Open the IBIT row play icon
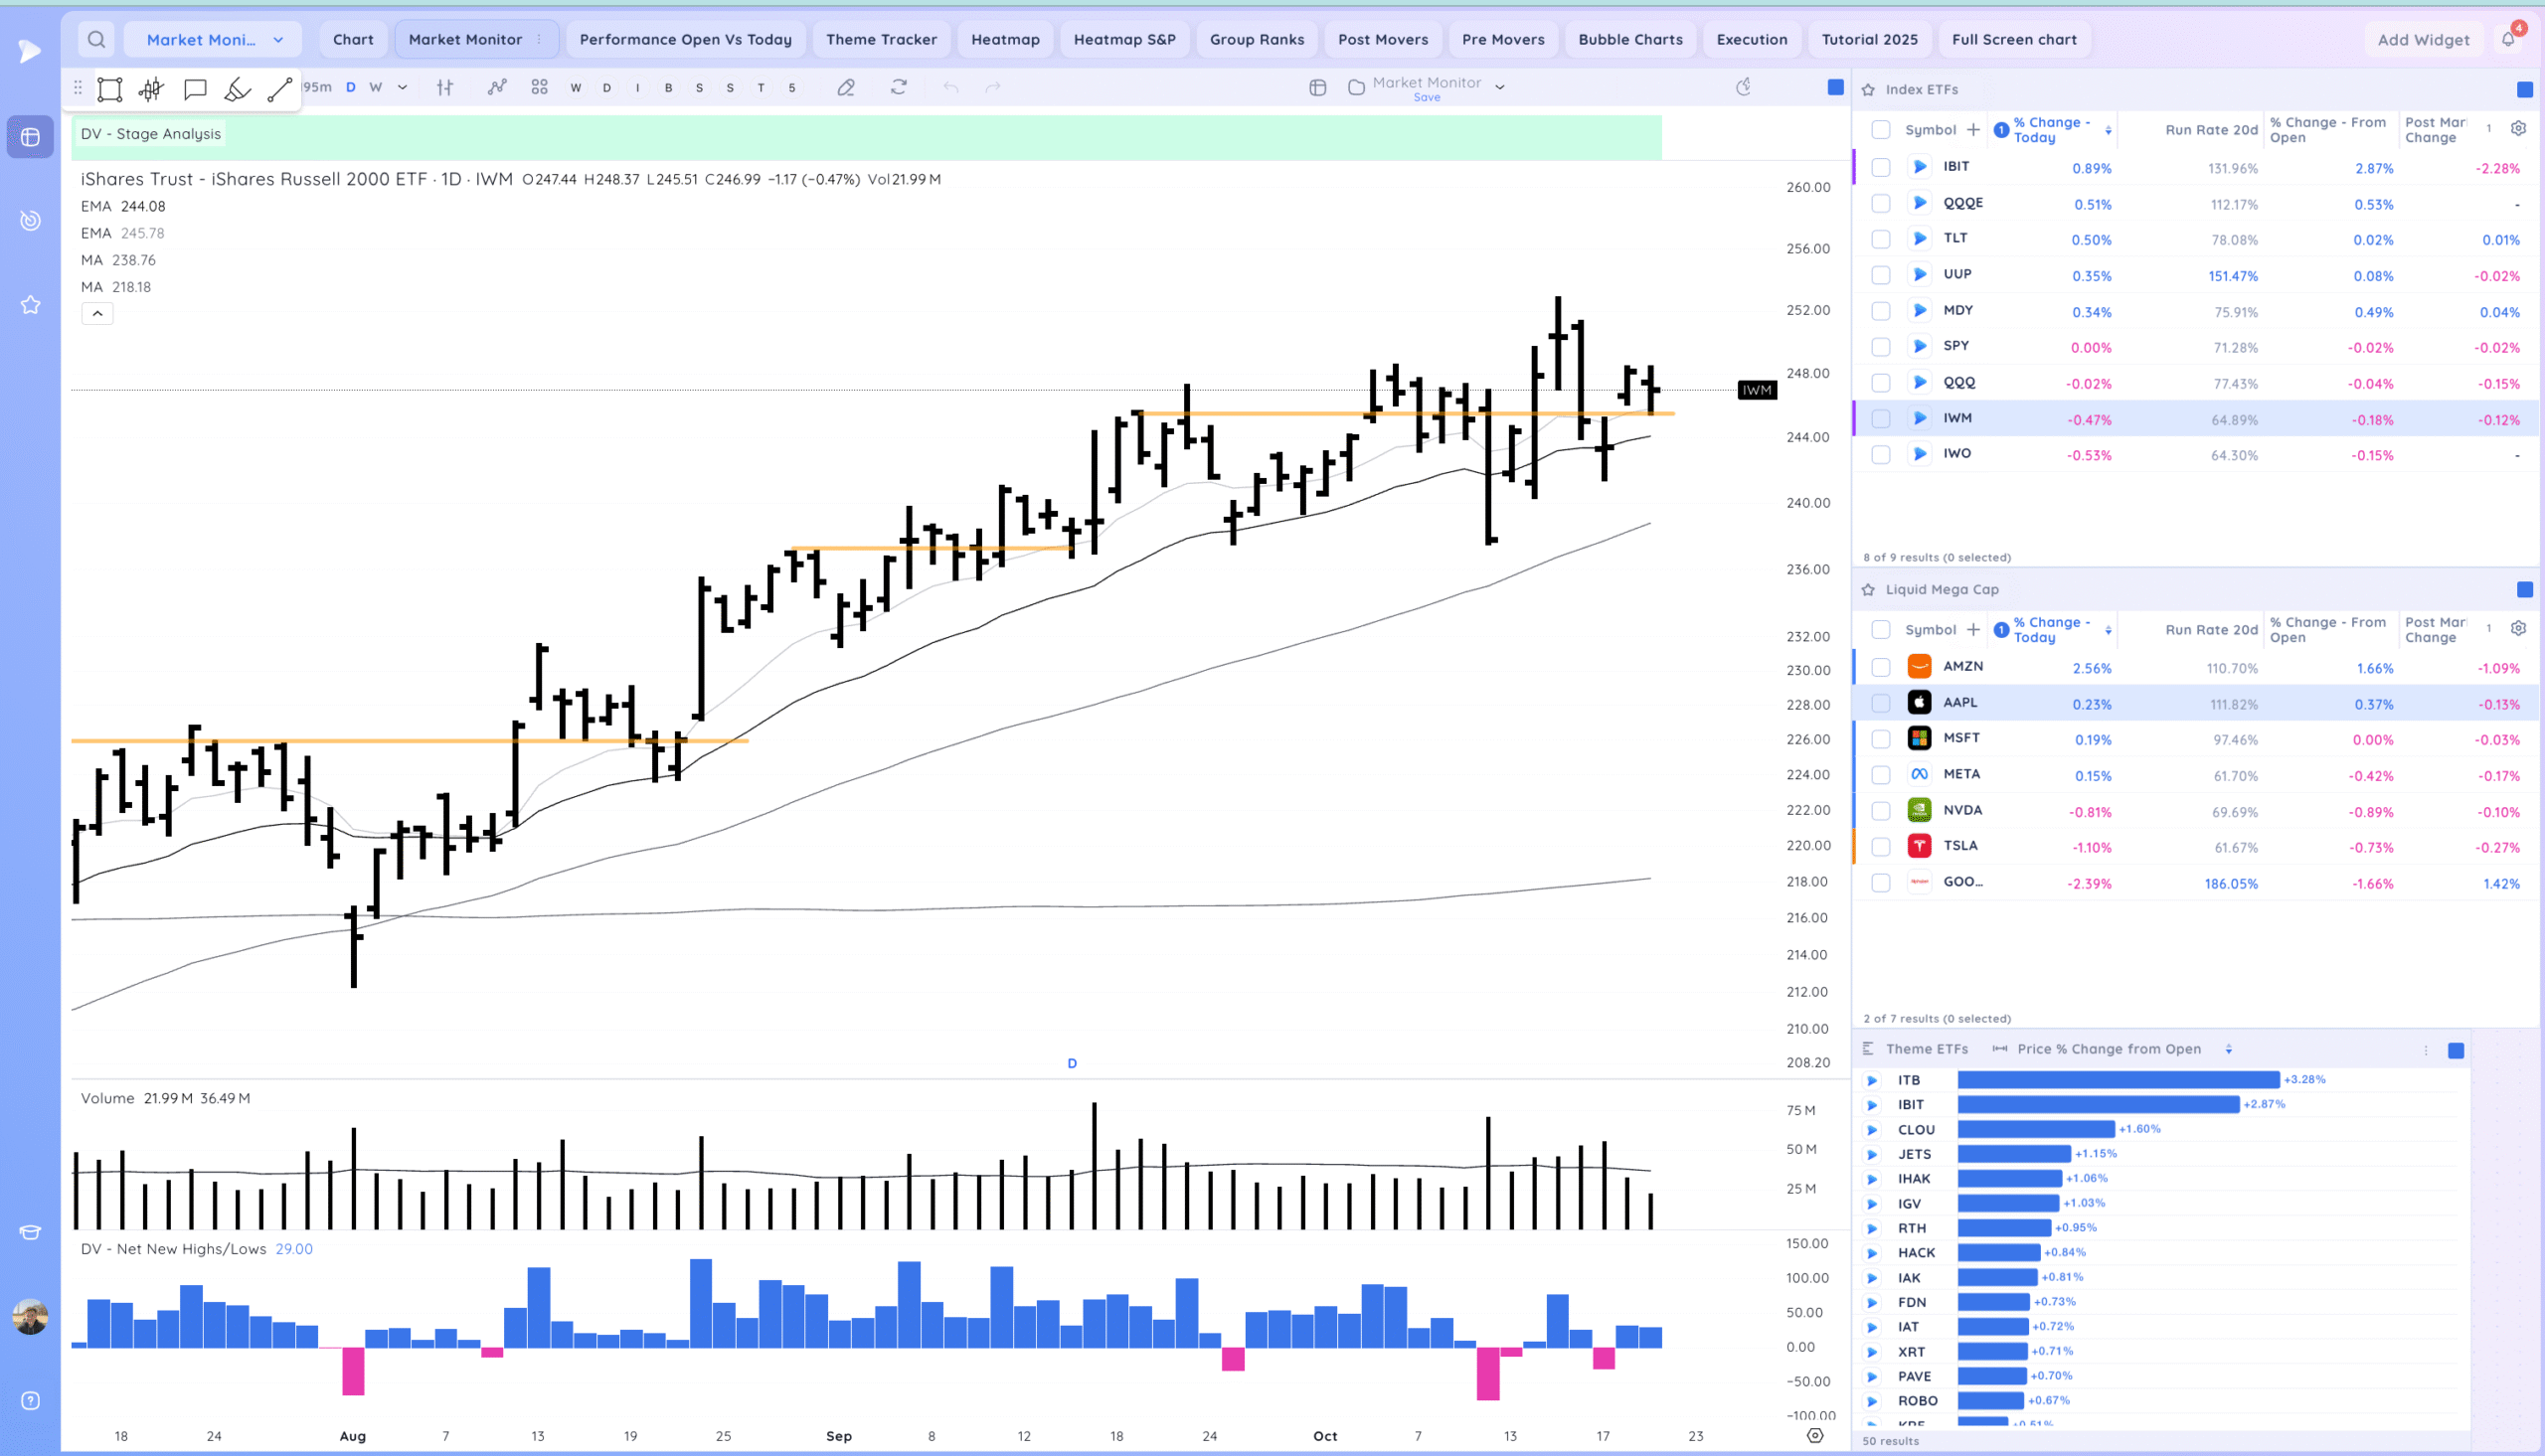The image size is (2545, 1456). point(1919,167)
